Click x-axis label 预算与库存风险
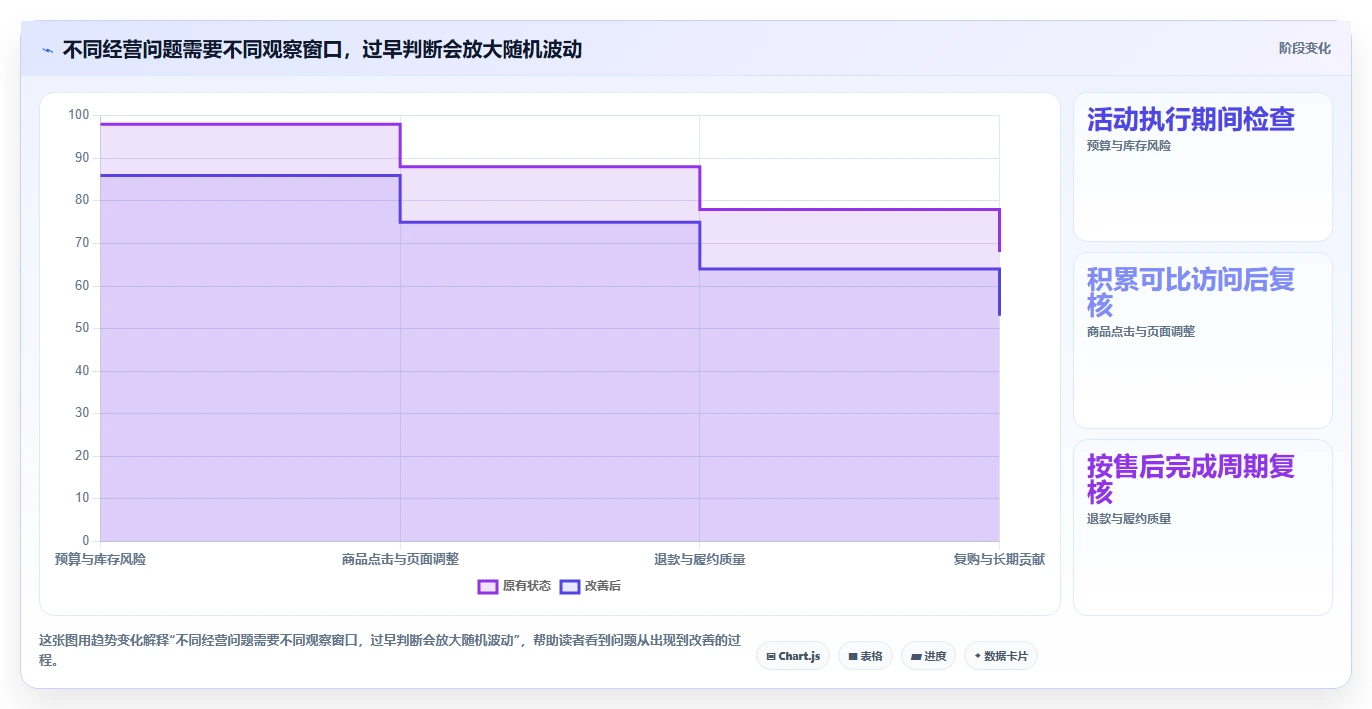The image size is (1372, 709). pos(100,559)
